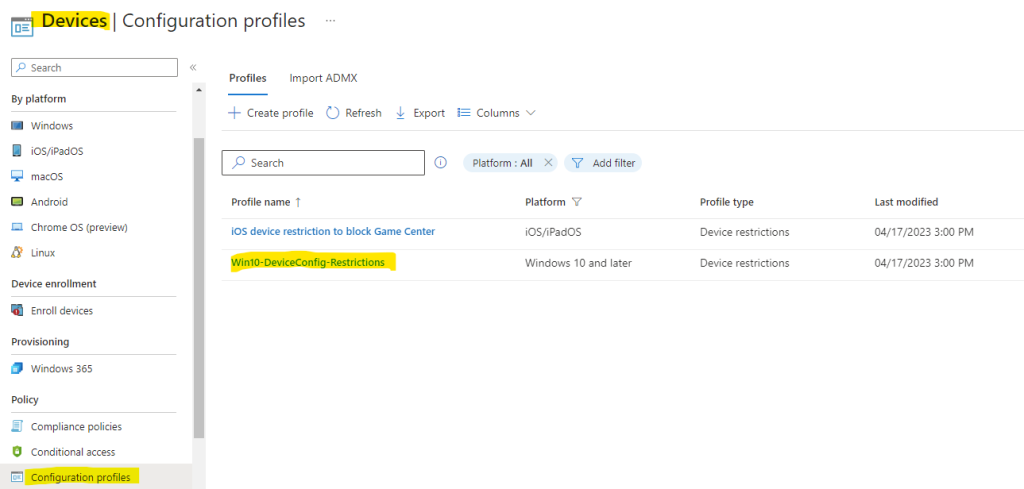
Task: Click Add filter button
Action: tap(603, 163)
